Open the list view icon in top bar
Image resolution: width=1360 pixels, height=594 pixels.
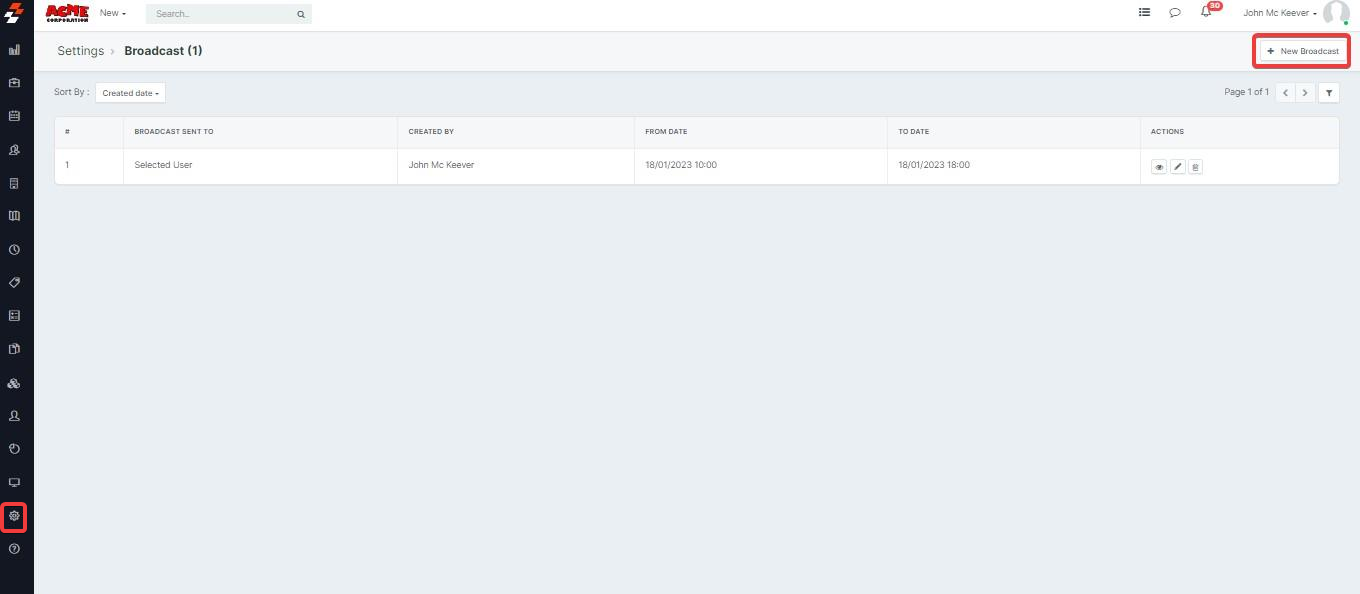(1144, 13)
